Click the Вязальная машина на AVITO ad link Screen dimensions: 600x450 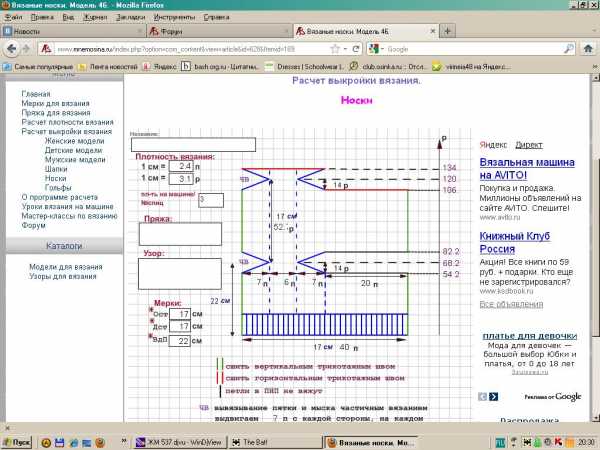(526, 168)
